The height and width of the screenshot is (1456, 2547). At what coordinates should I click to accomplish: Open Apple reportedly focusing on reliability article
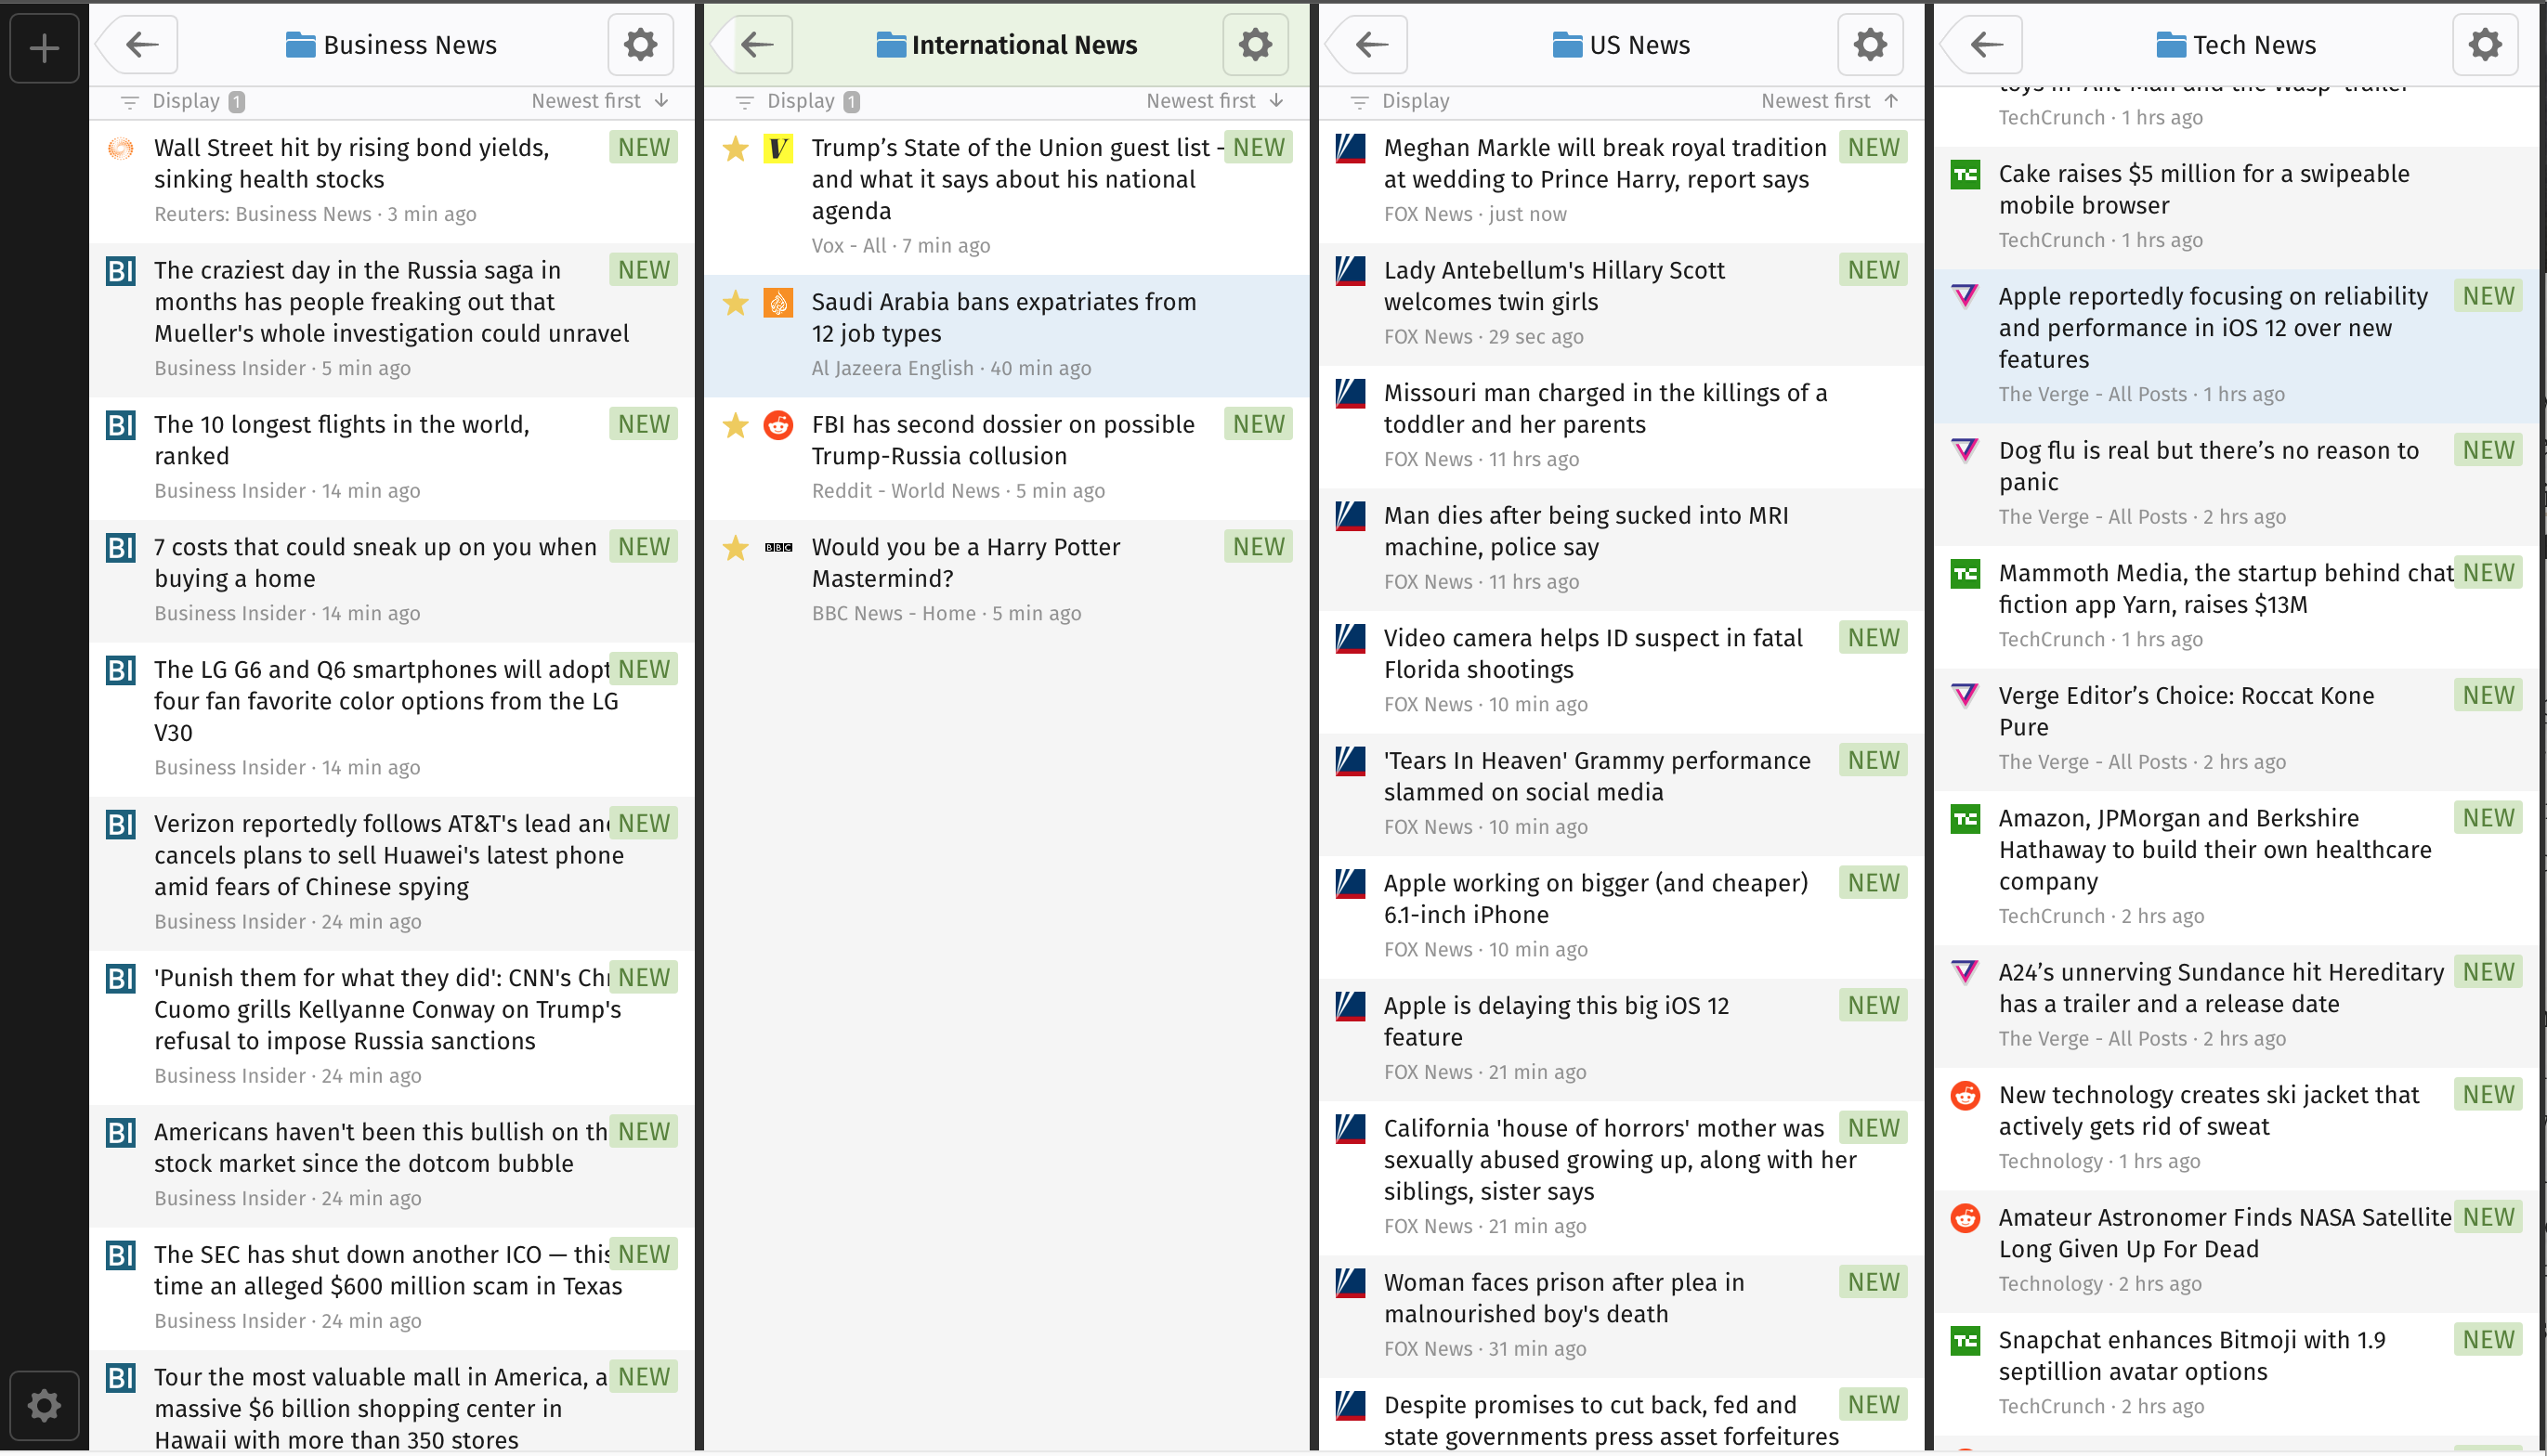[2237, 346]
